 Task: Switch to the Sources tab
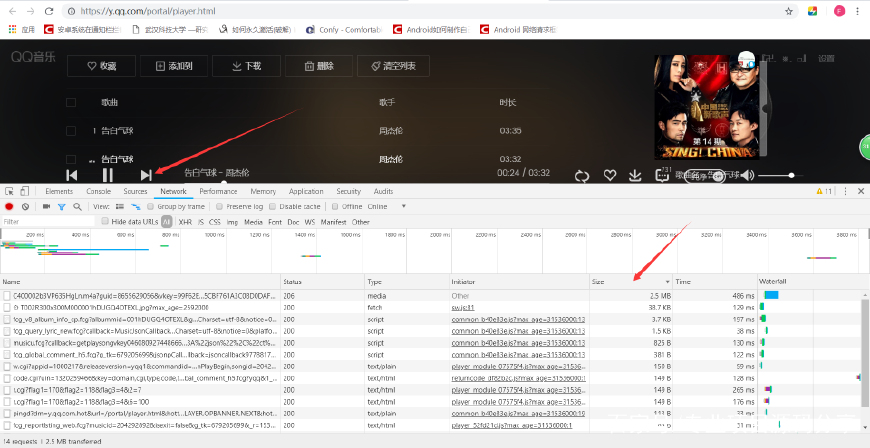click(135, 191)
